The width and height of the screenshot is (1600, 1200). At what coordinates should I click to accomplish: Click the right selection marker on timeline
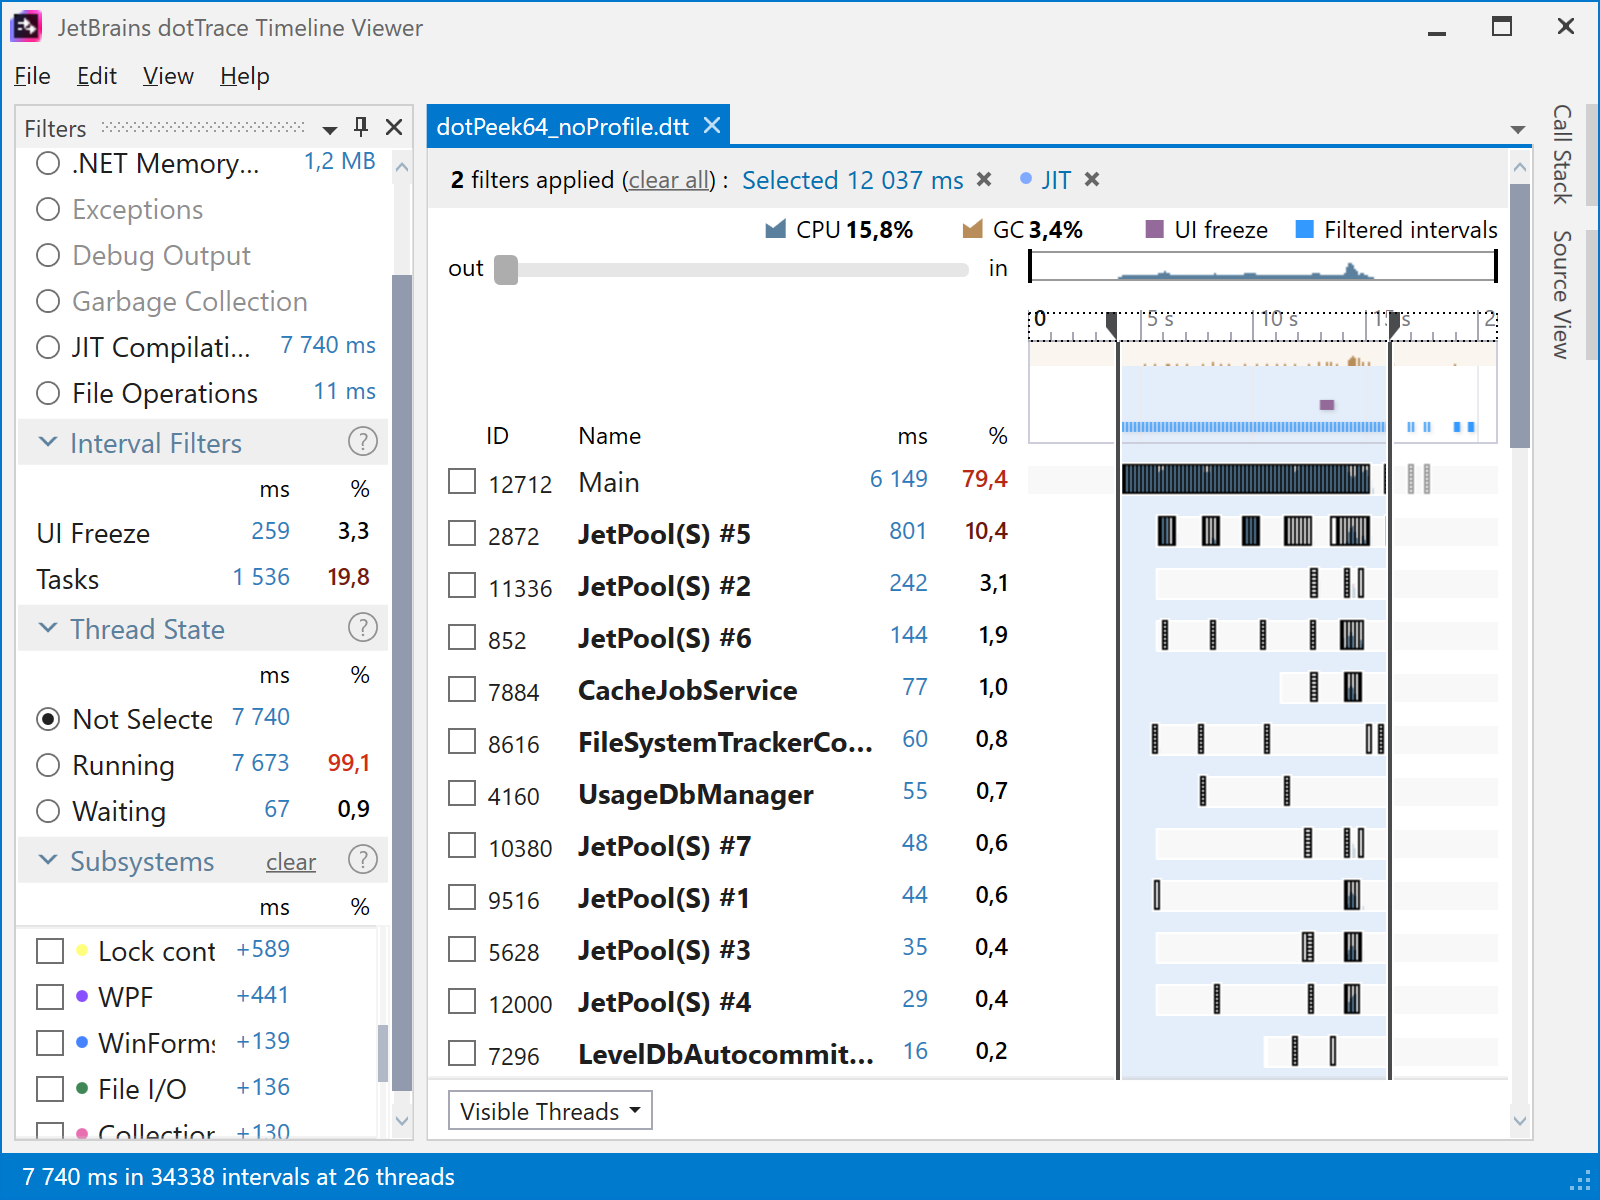1394,325
